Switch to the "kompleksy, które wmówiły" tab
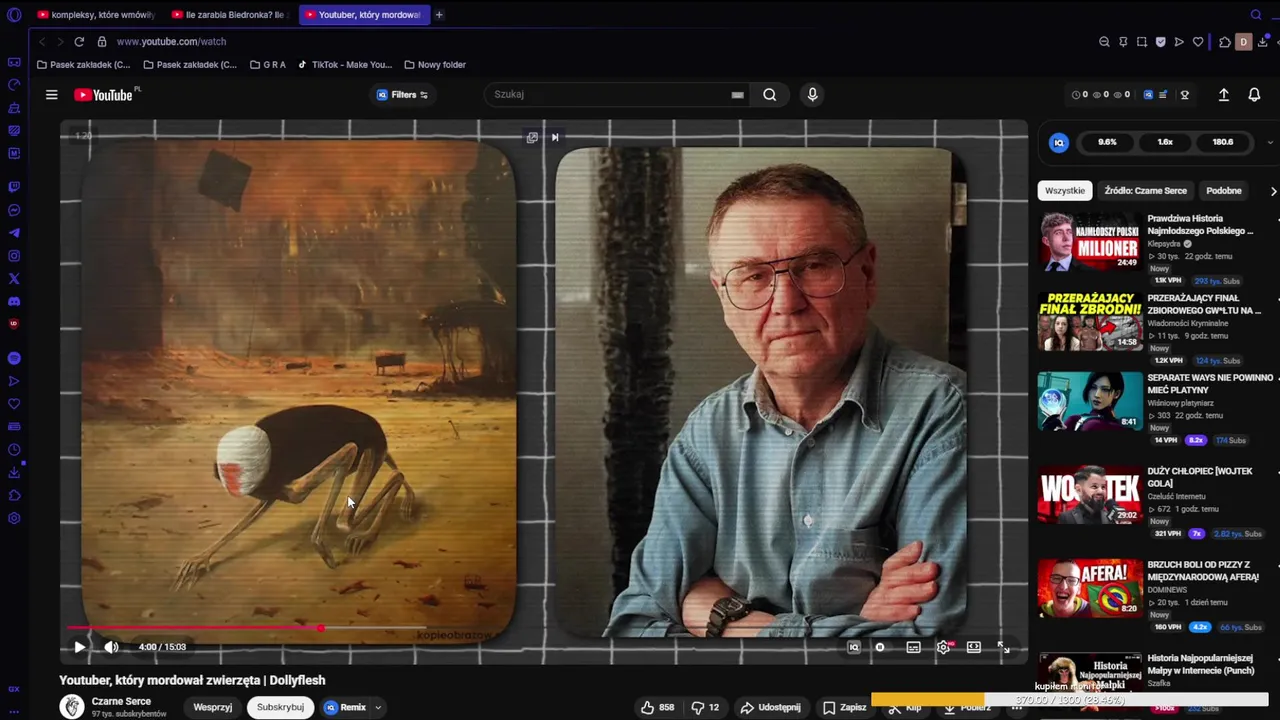This screenshot has width=1280, height=720. click(x=95, y=15)
